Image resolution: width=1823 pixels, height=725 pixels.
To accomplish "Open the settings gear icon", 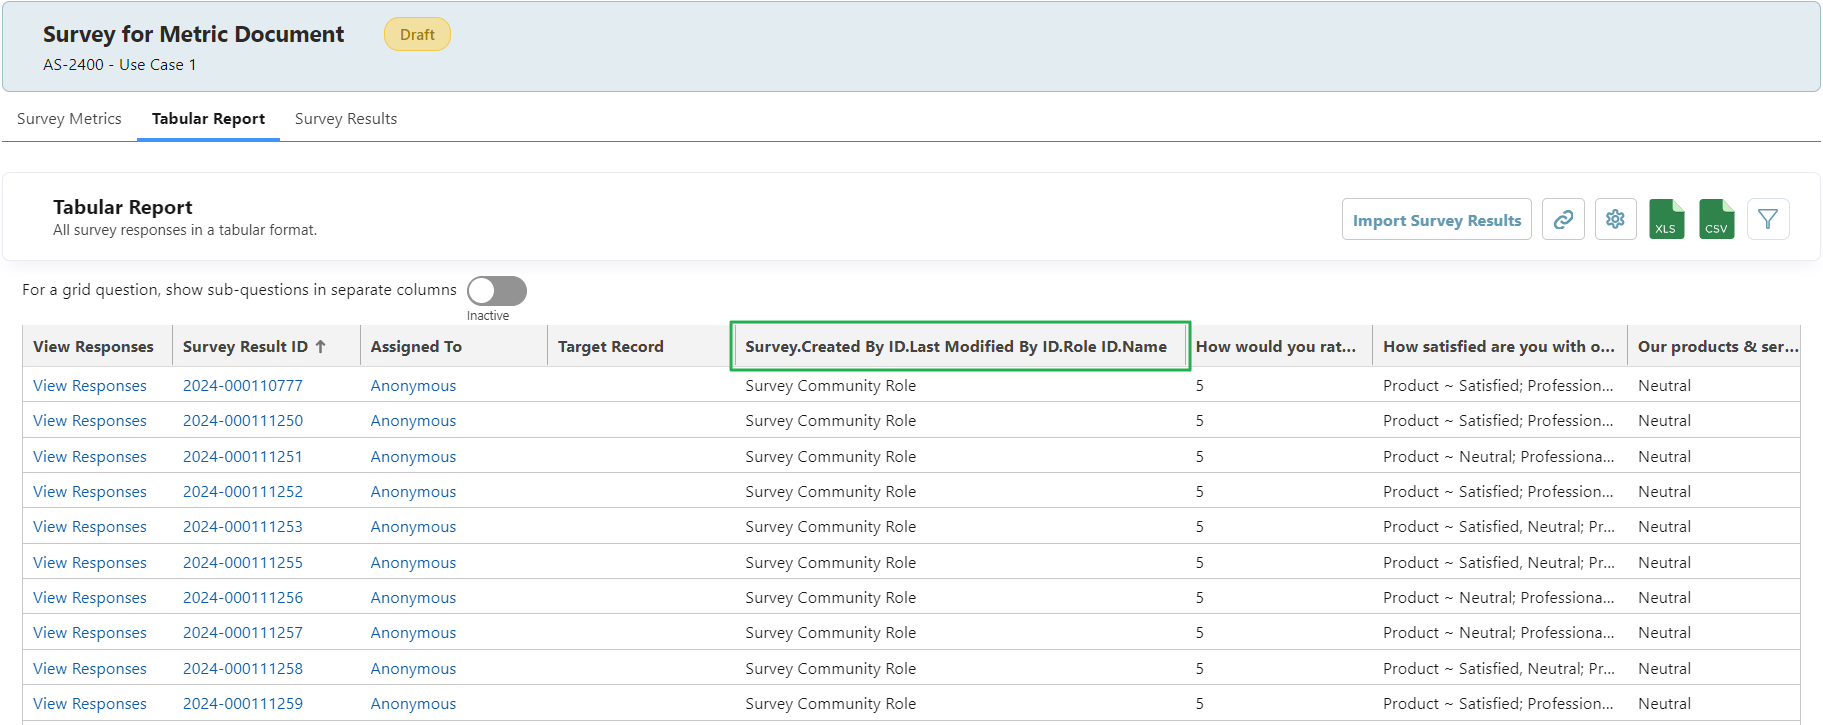I will click(x=1615, y=219).
